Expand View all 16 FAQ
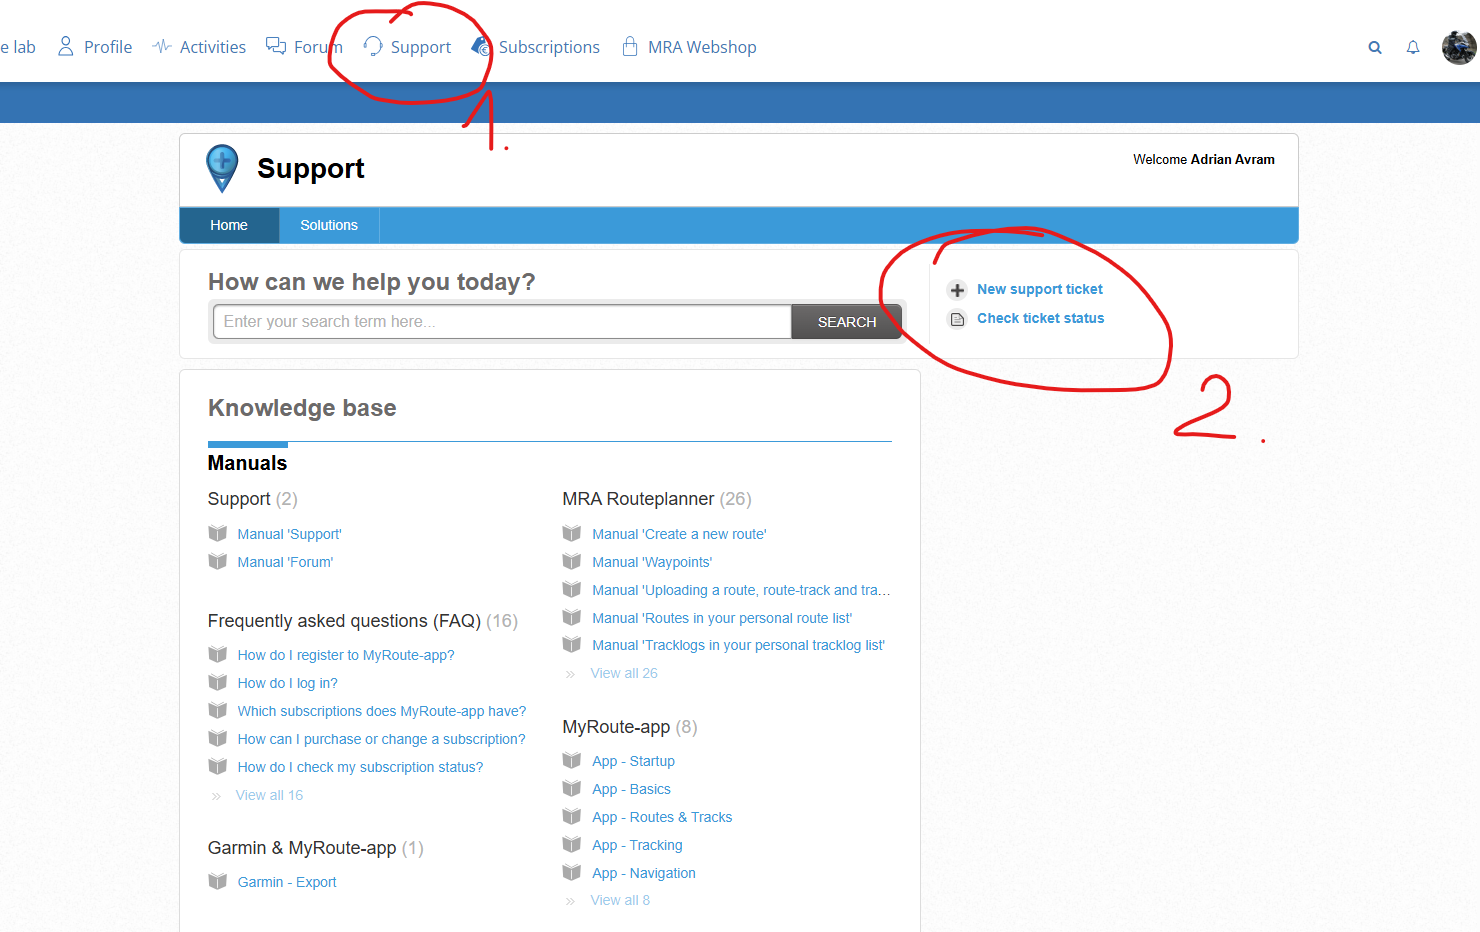 coord(269,795)
